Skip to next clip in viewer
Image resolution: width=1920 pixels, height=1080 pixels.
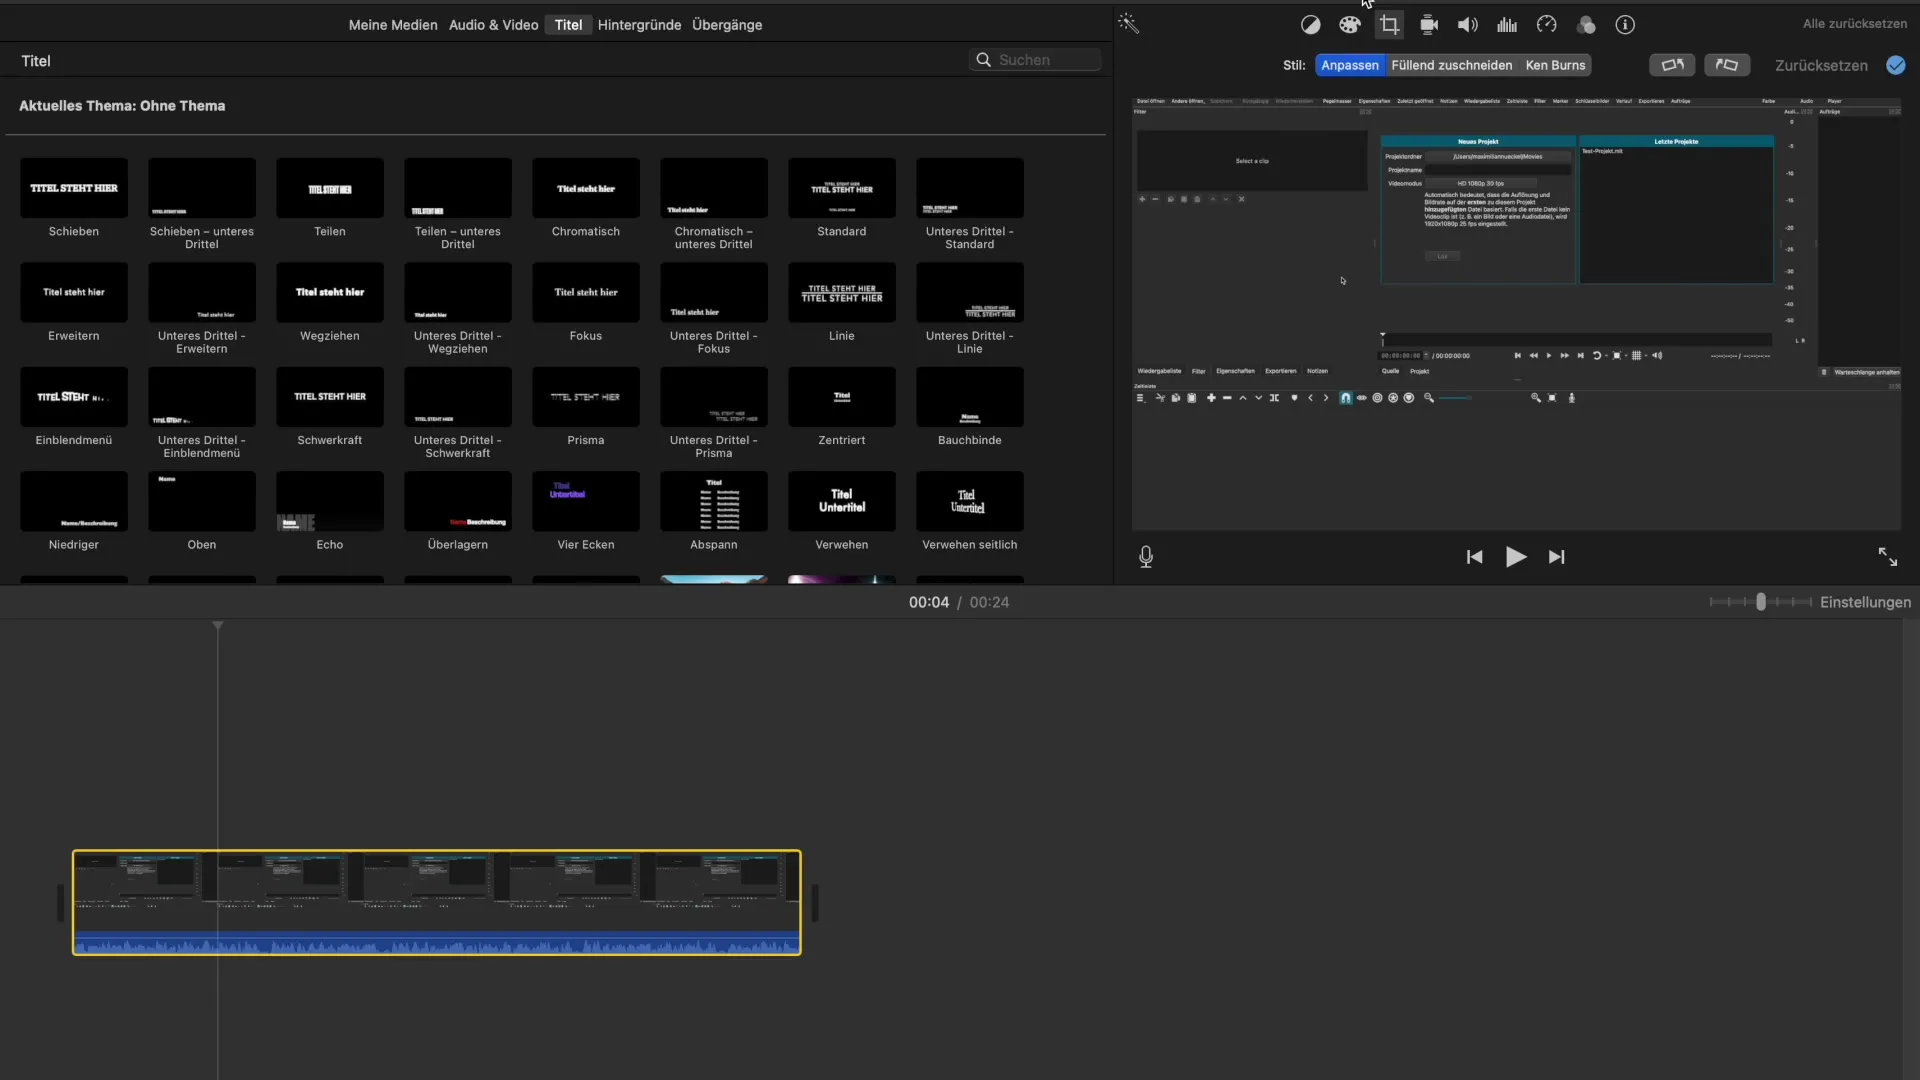coord(1557,557)
